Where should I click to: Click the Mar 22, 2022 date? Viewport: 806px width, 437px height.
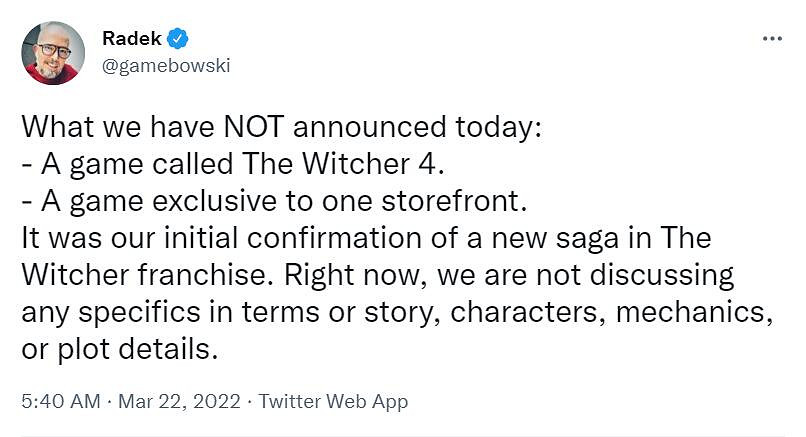point(178,401)
